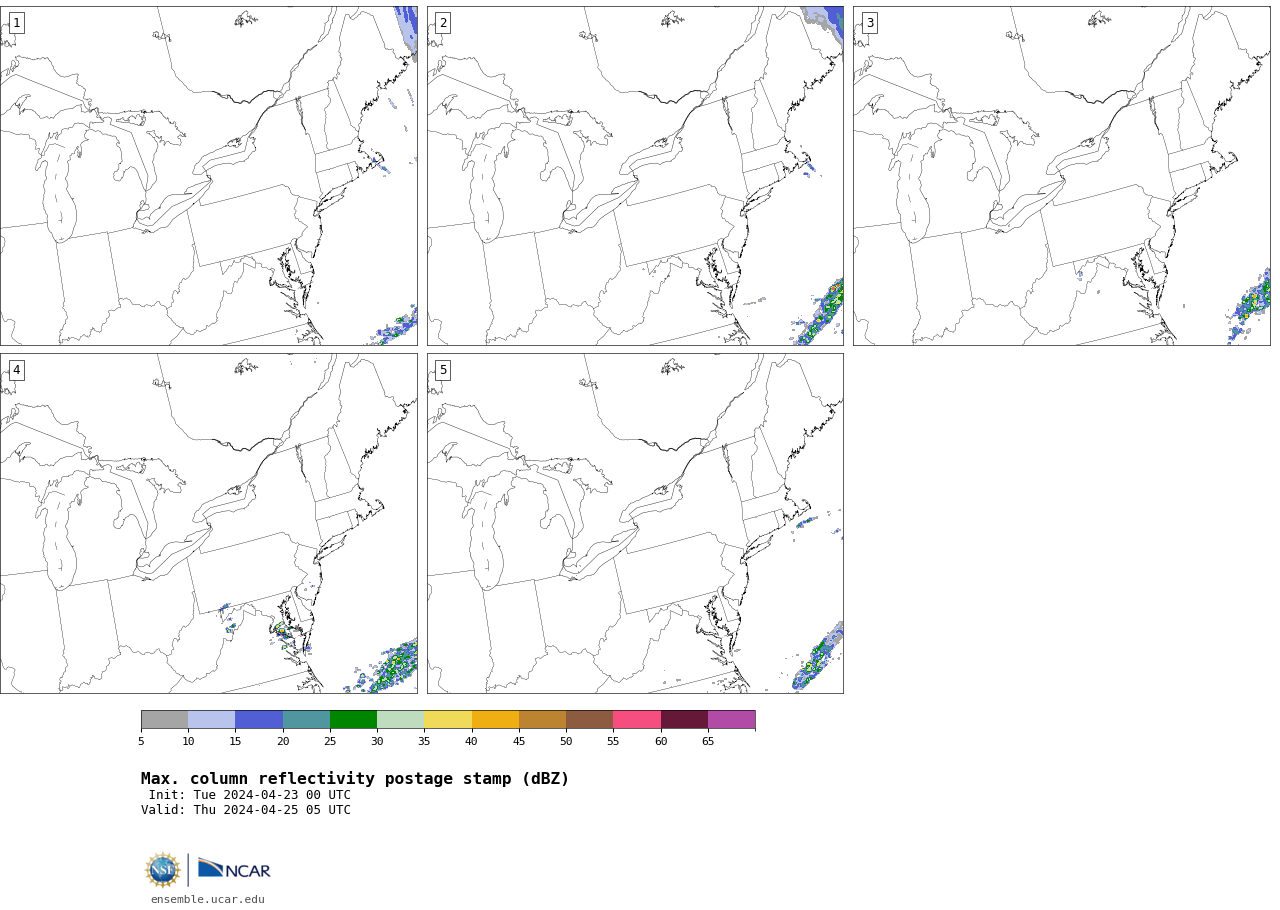Select the brown 50-55 dBZ swatch
This screenshot has width=1280, height=910.
point(589,720)
